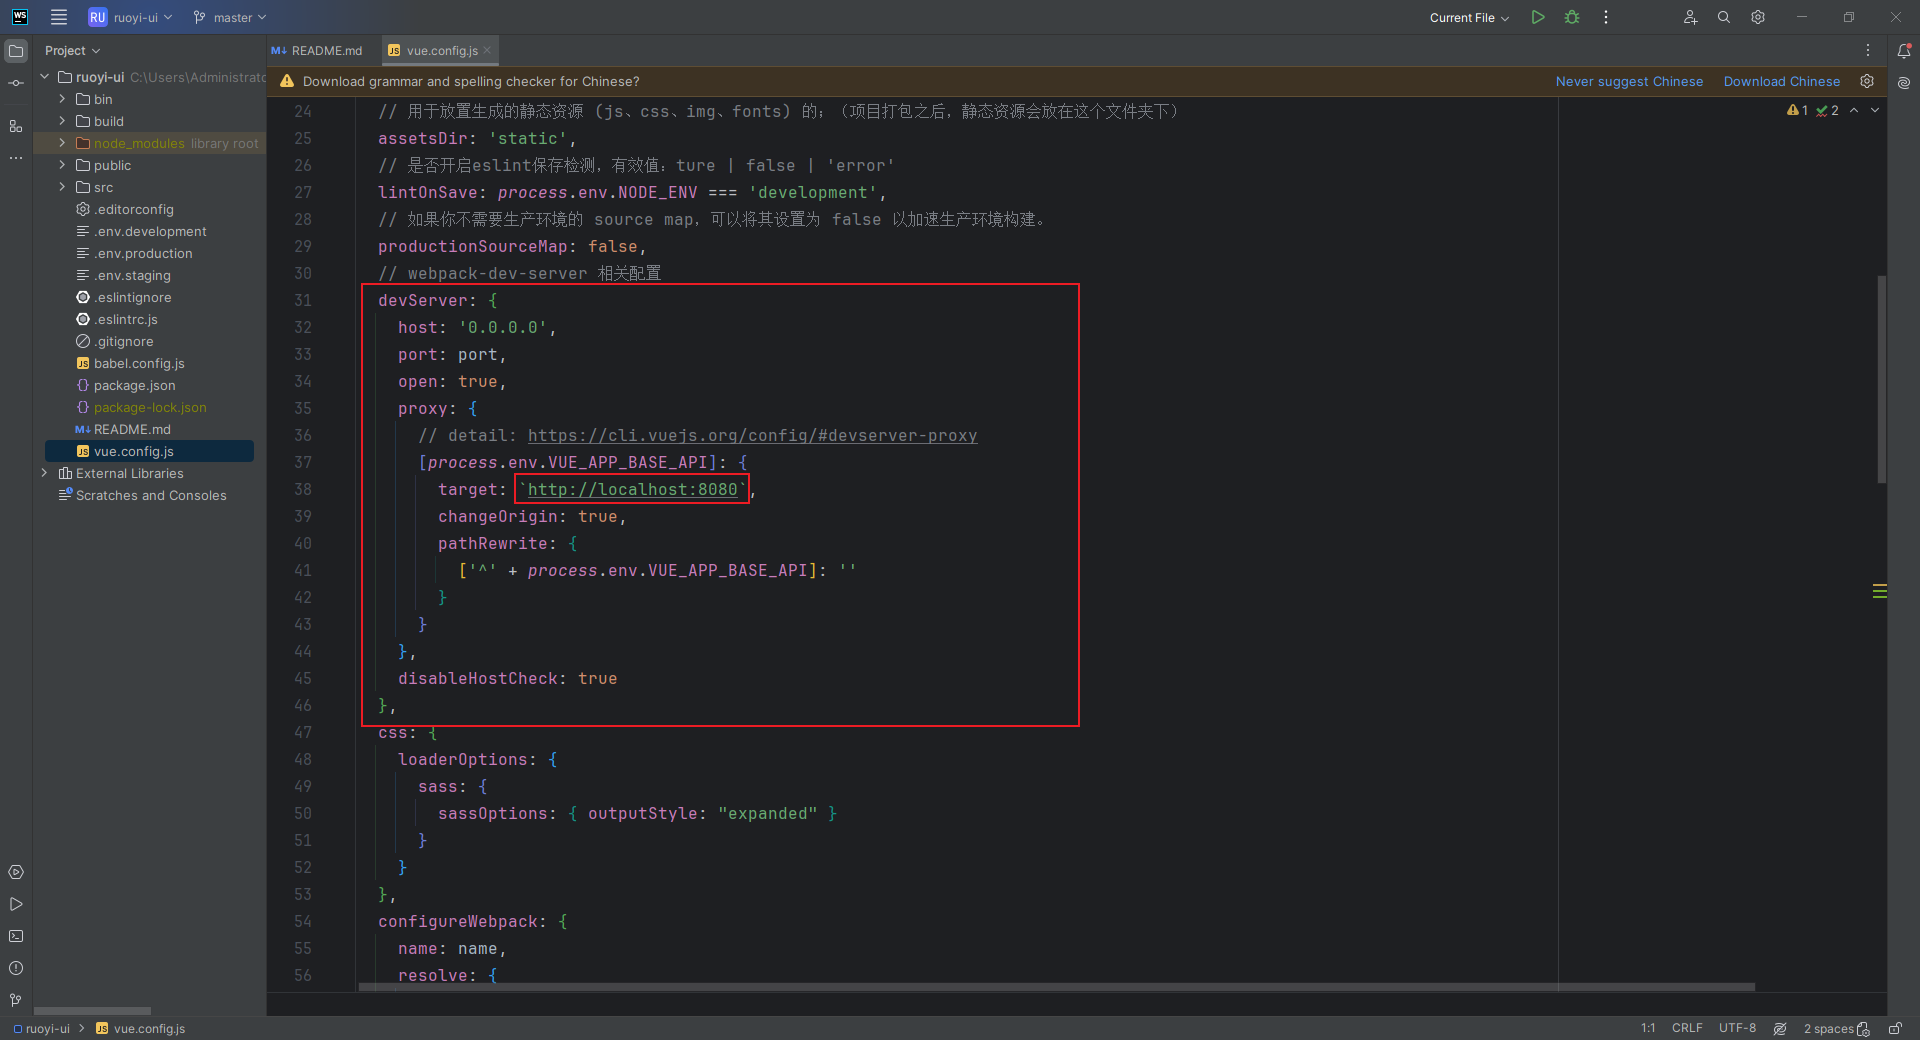The image size is (1920, 1040).
Task: Open Problems tool window icon
Action: (16, 968)
